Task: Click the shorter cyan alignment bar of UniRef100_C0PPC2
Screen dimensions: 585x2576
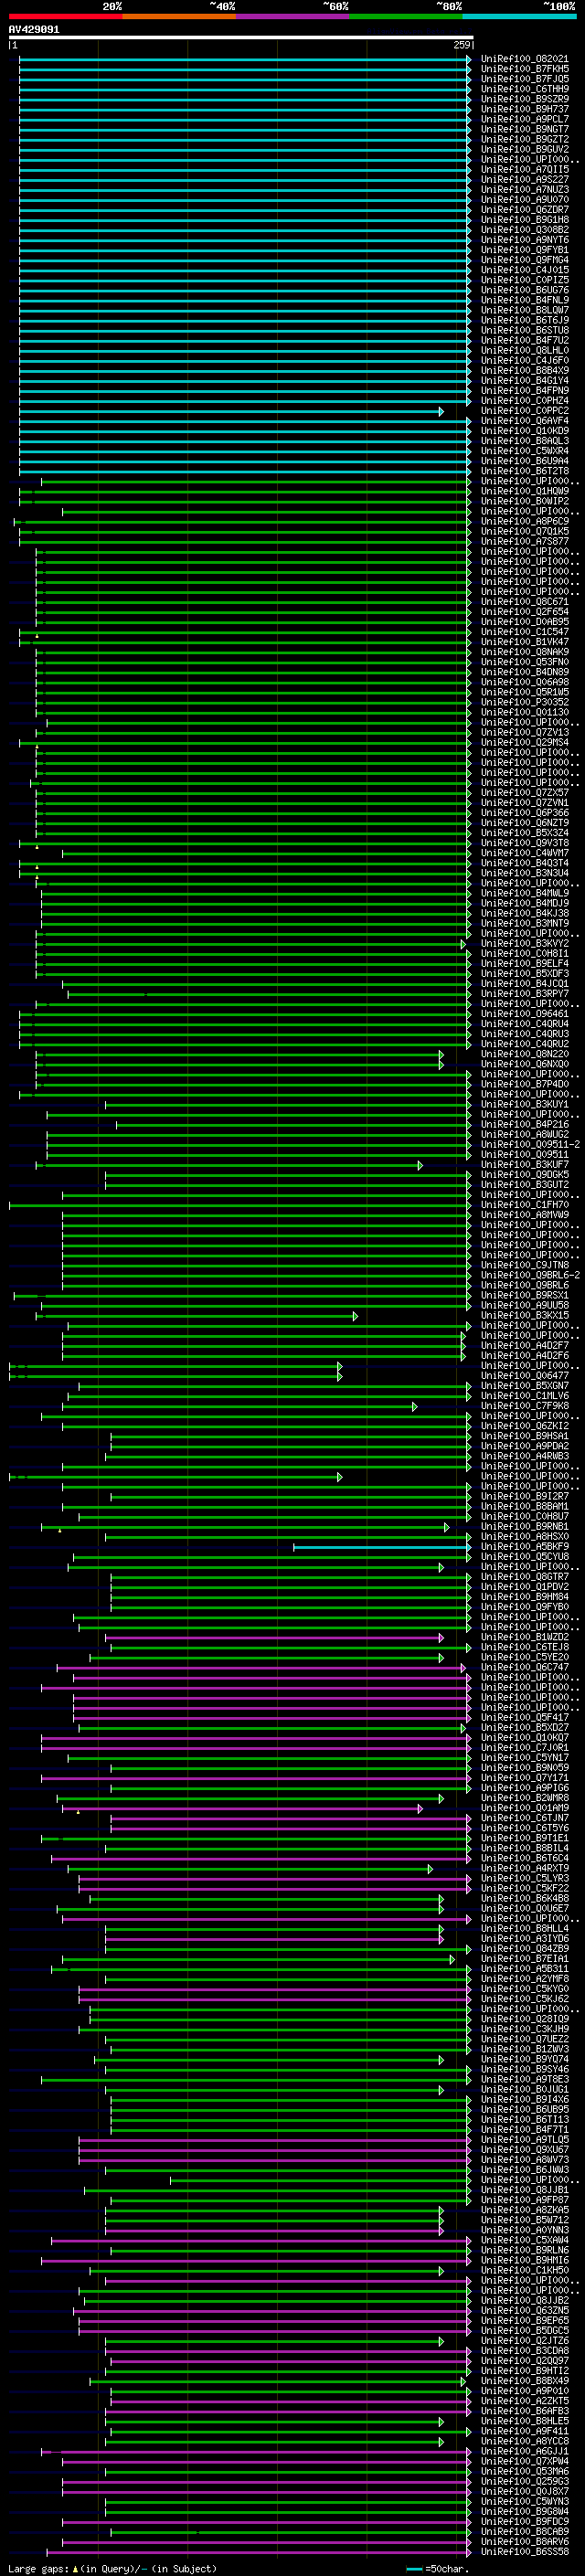Action: [x=231, y=411]
